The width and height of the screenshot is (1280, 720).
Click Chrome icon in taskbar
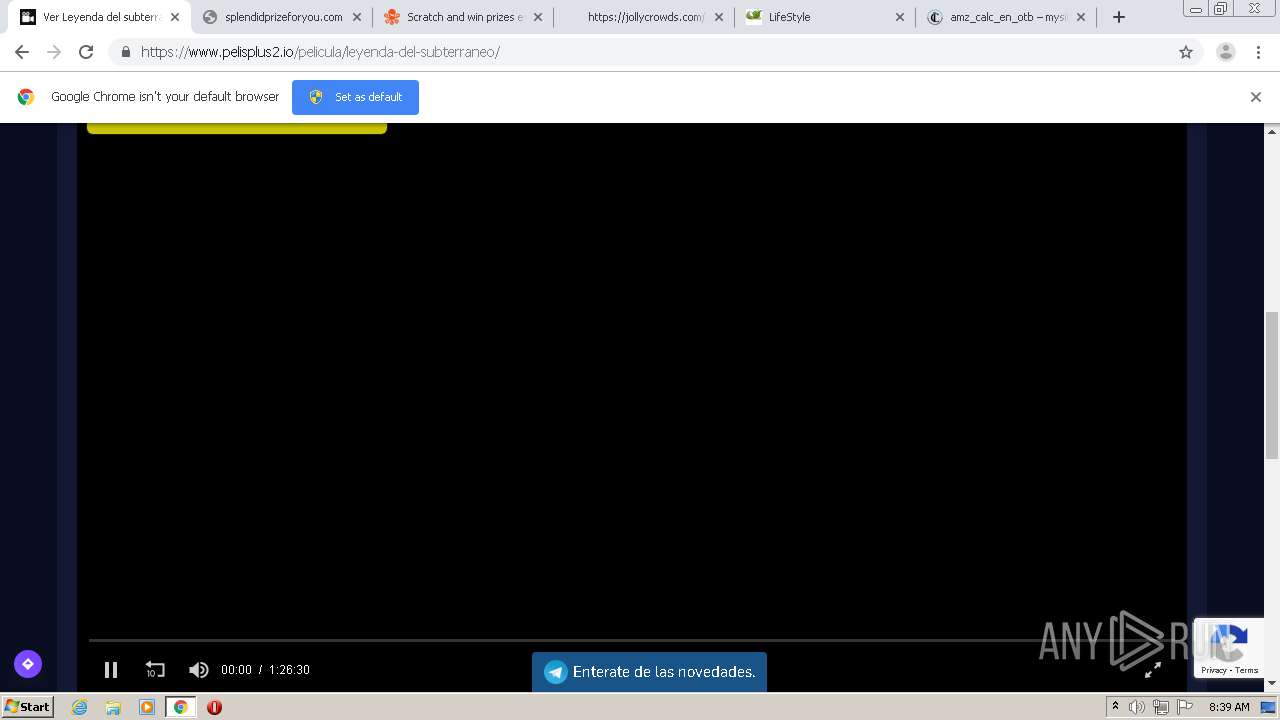(180, 707)
